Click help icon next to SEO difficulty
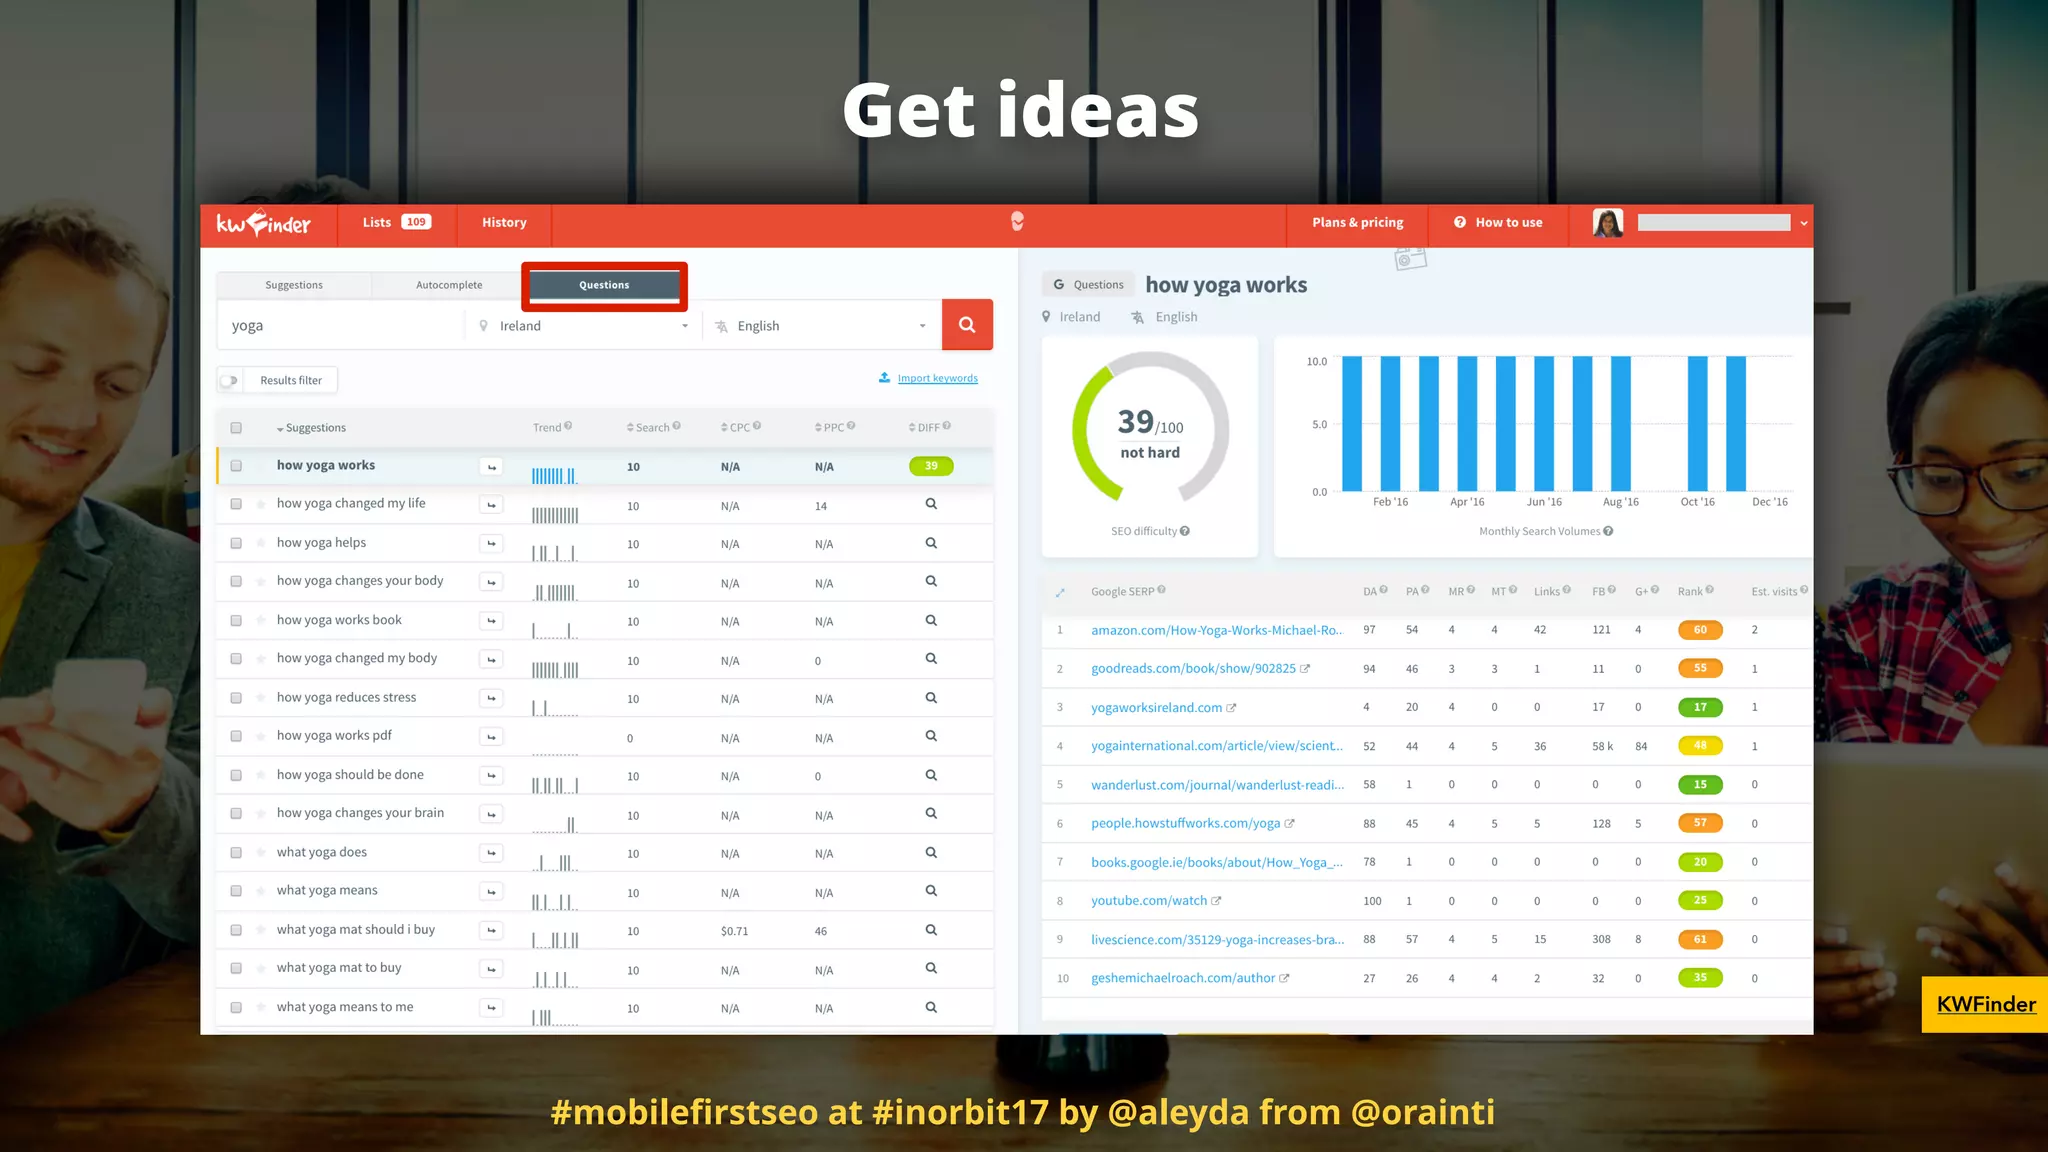Viewport: 2048px width, 1152px height. [1185, 531]
